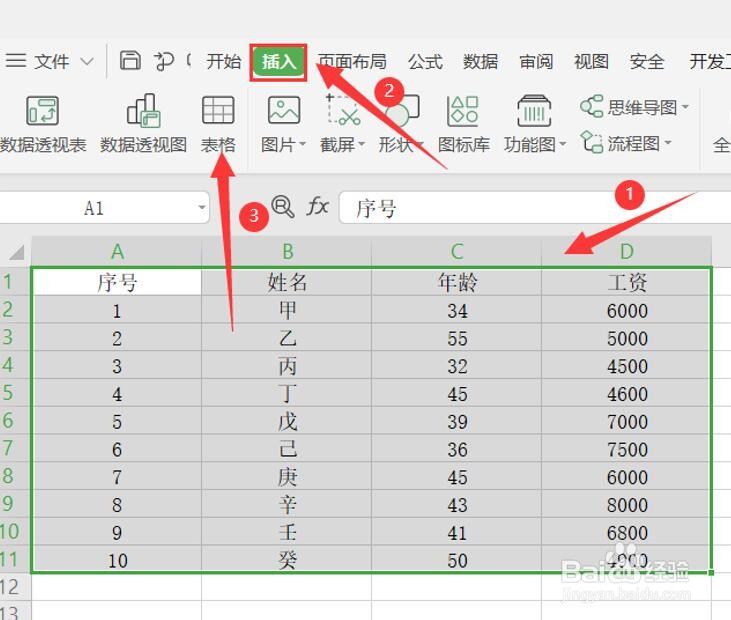Image resolution: width=731 pixels, height=620 pixels.
Task: Click the age cell containing 39
Action: coord(457,420)
